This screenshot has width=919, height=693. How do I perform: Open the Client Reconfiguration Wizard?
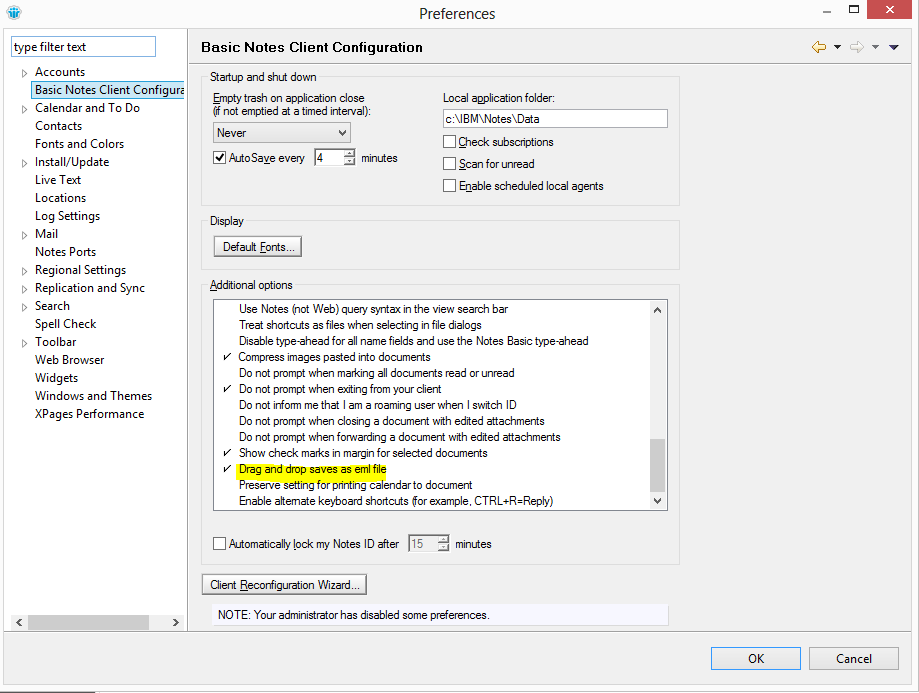pyautogui.click(x=284, y=585)
